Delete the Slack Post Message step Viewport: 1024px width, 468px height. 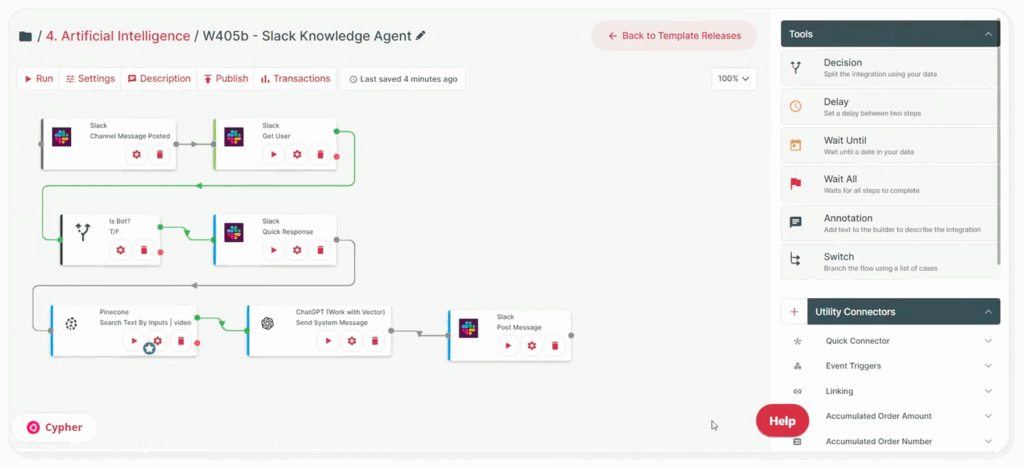(x=555, y=346)
